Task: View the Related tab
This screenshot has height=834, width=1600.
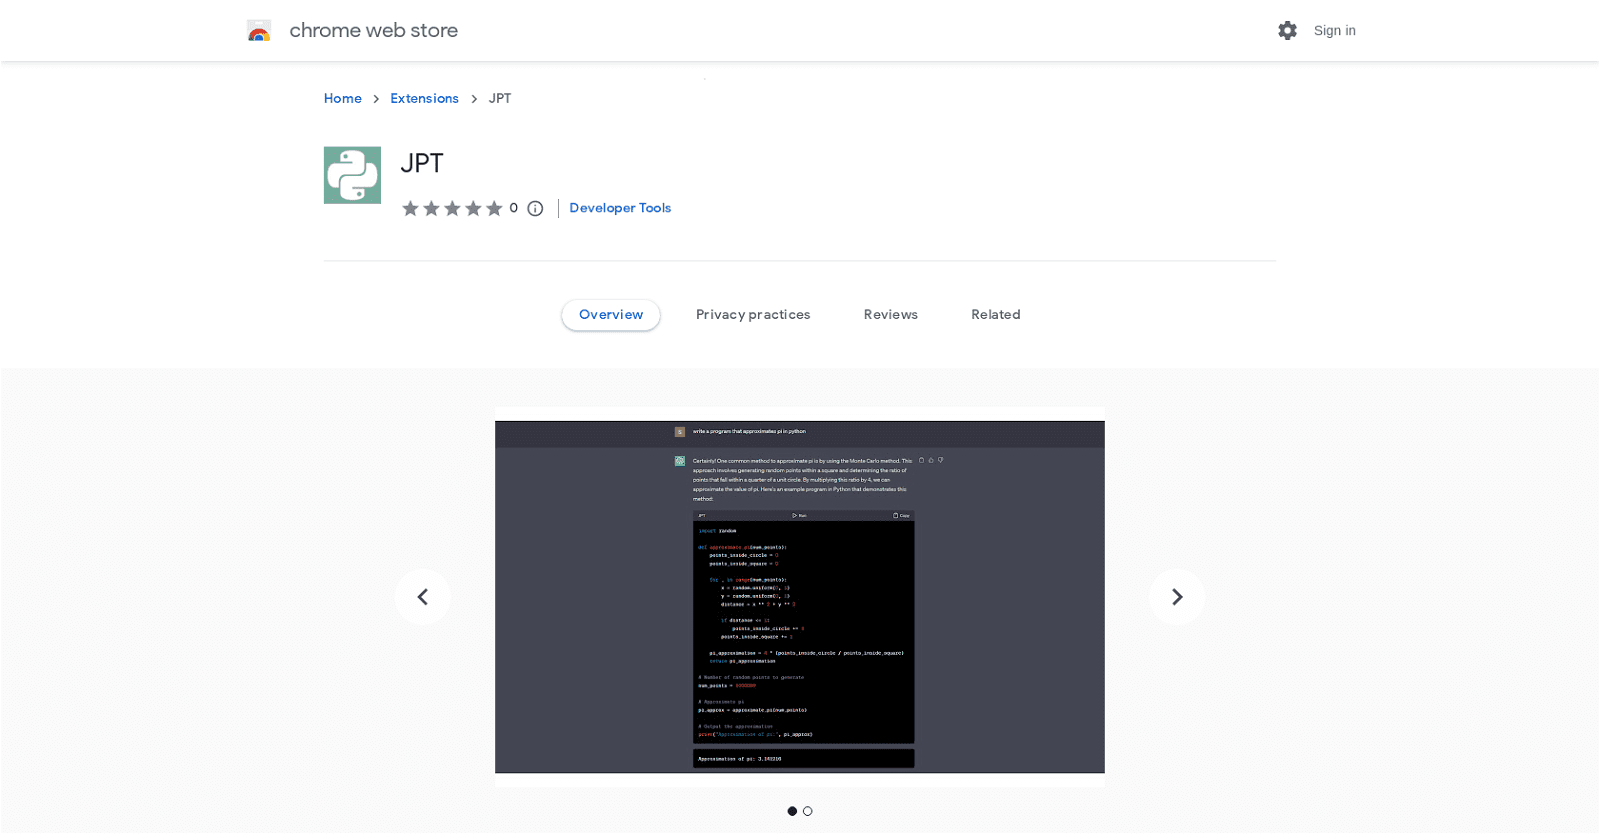Action: 995,315
